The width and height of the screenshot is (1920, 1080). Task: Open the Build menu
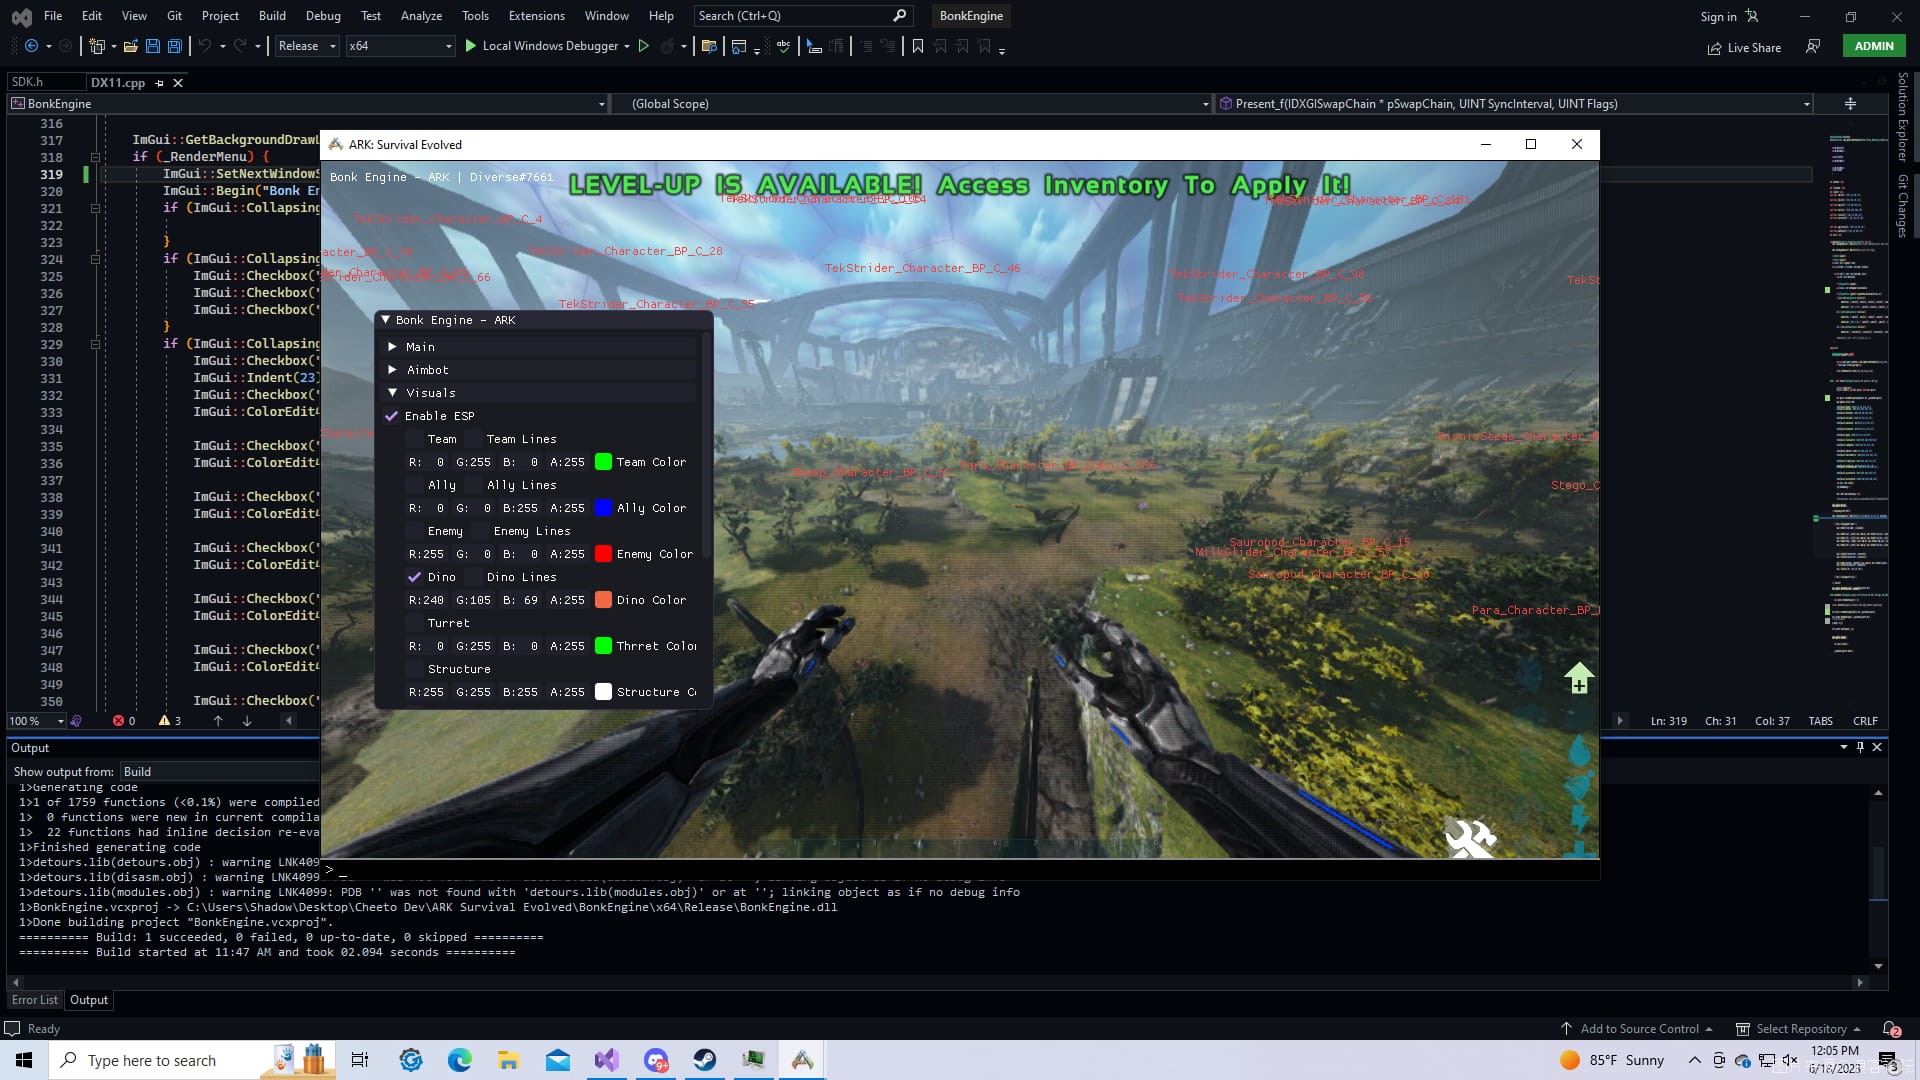pyautogui.click(x=272, y=16)
